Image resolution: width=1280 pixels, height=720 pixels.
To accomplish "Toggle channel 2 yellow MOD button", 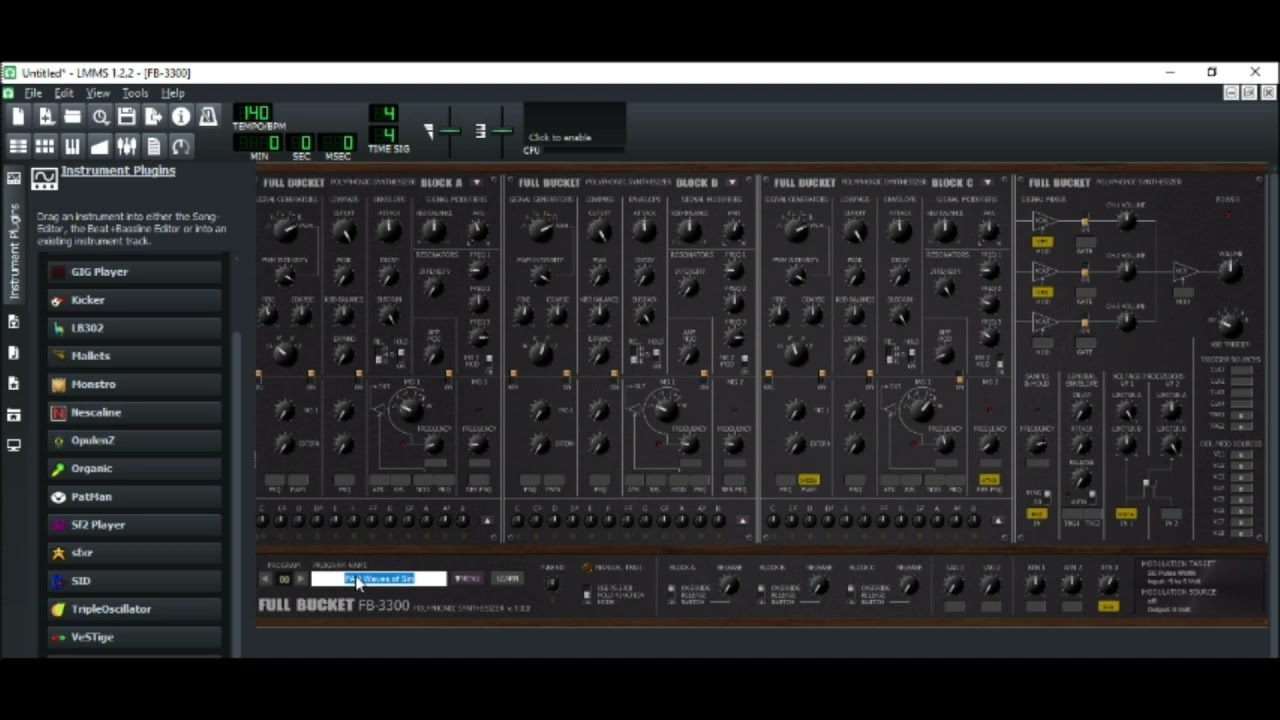I will [1042, 292].
